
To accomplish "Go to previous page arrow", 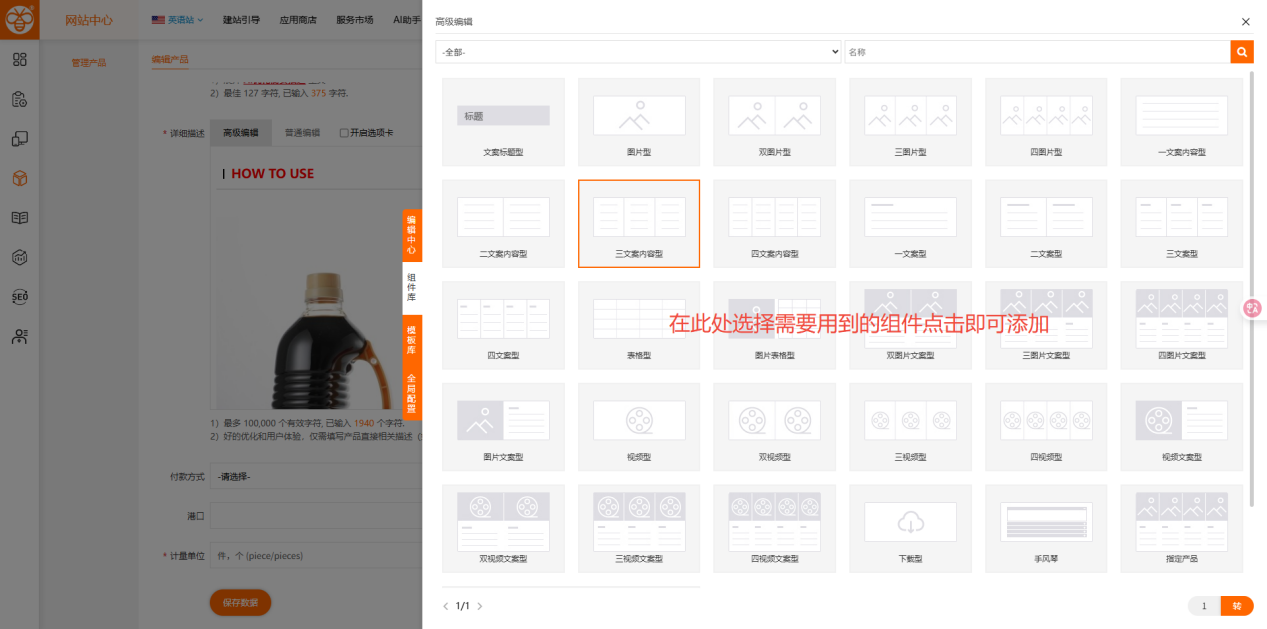I will (x=446, y=606).
